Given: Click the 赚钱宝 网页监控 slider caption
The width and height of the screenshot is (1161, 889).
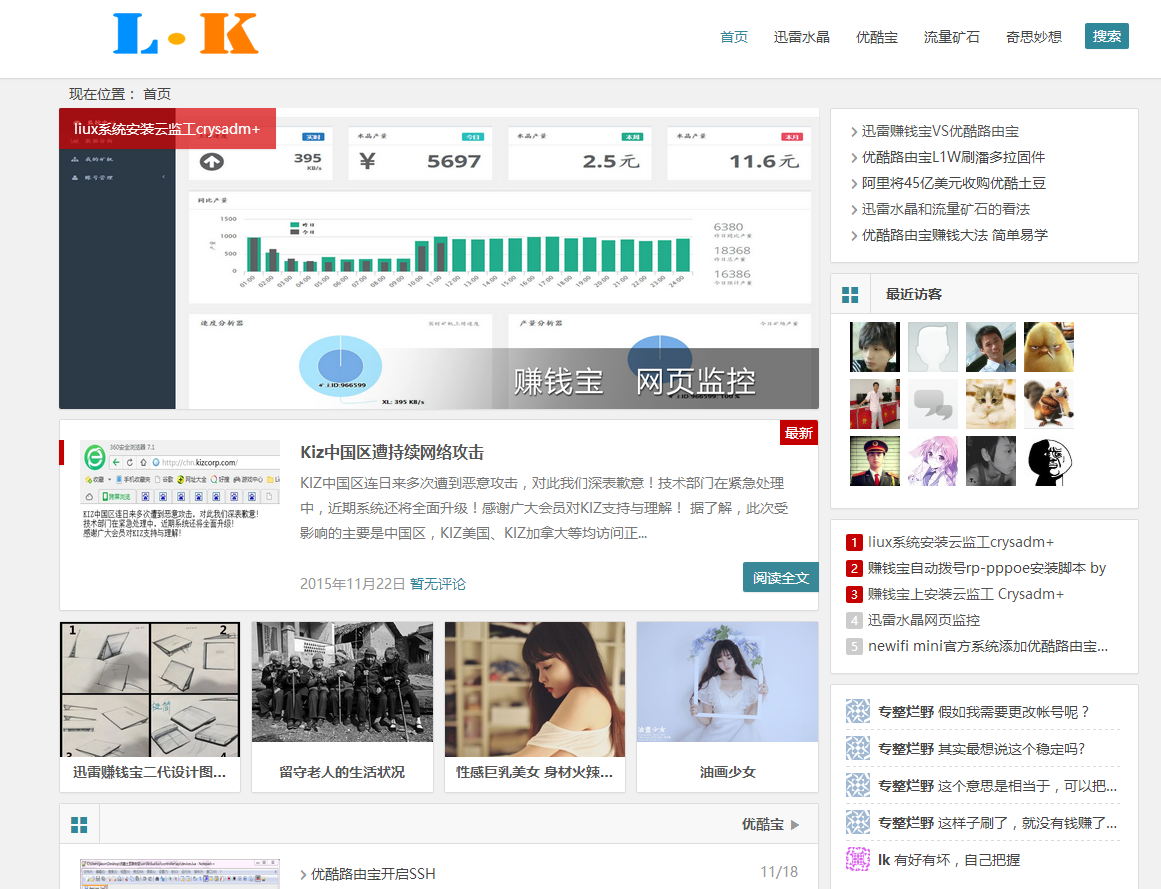Looking at the screenshot, I should point(635,382).
